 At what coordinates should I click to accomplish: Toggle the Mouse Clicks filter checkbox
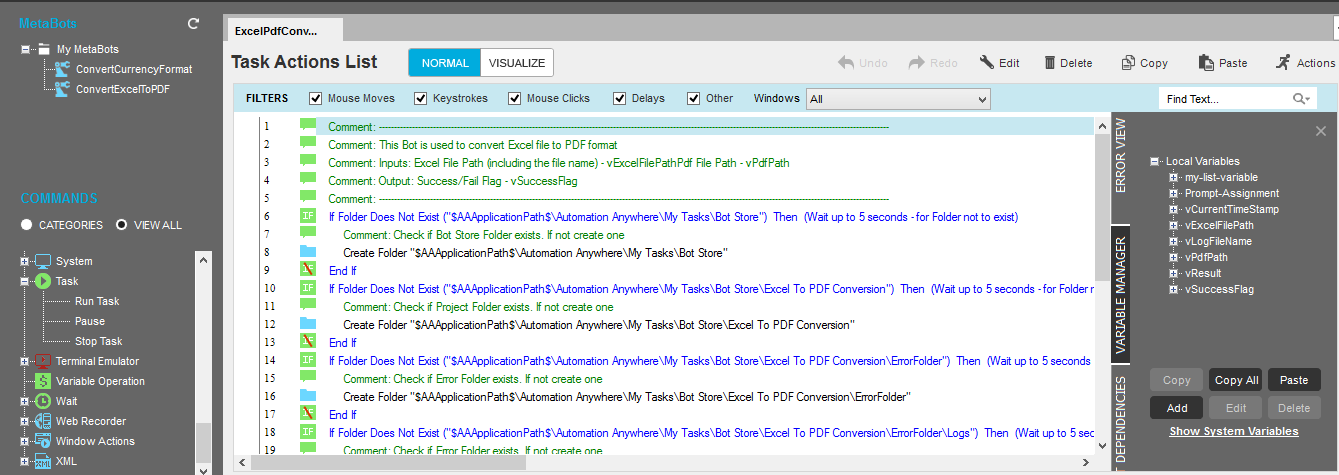[515, 99]
